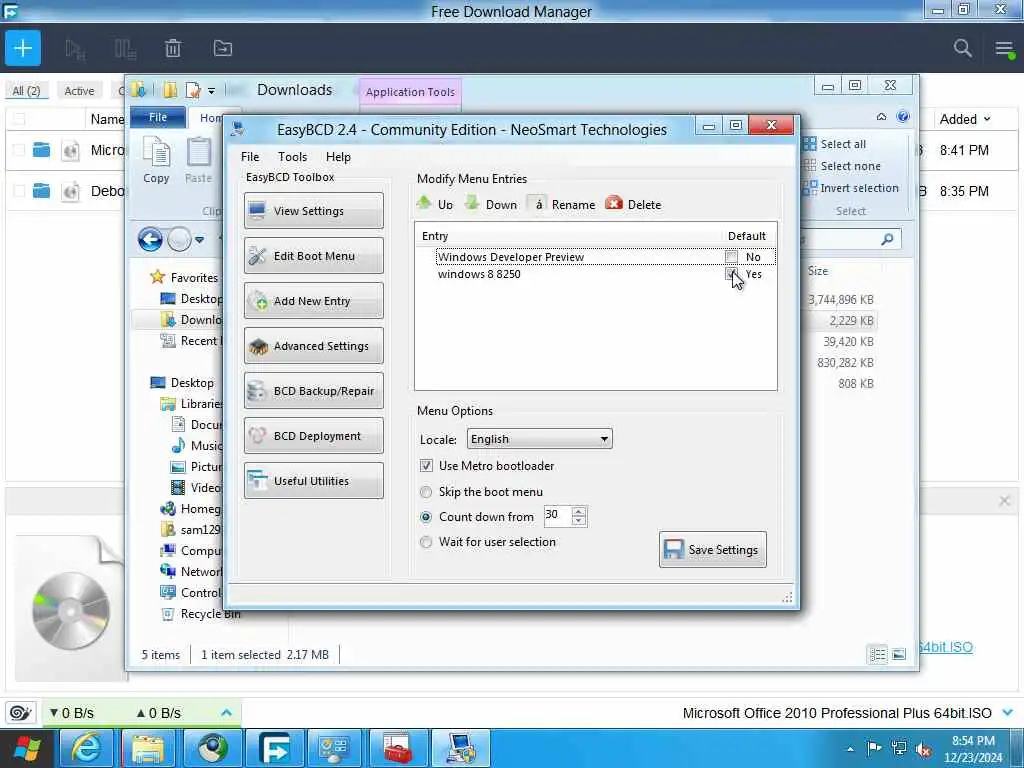Open Advanced Settings section

[313, 345]
